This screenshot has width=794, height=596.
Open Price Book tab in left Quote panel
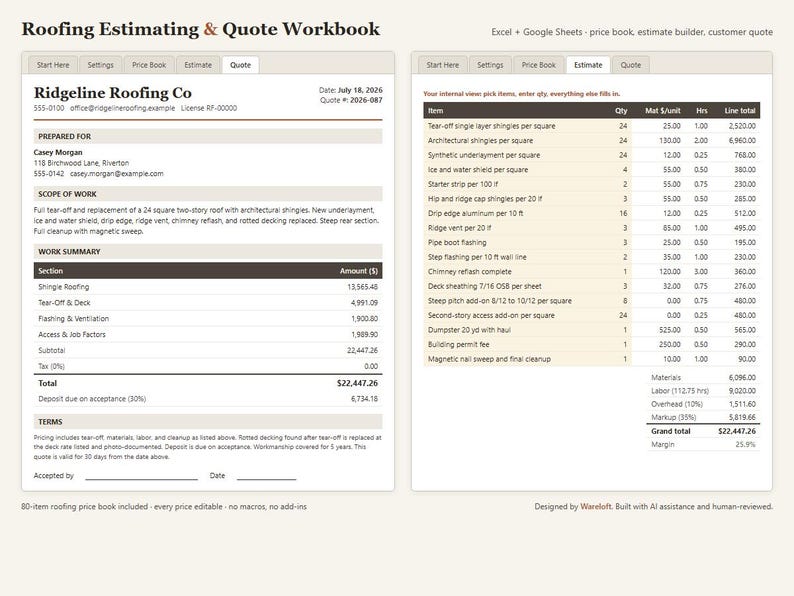[x=149, y=65]
